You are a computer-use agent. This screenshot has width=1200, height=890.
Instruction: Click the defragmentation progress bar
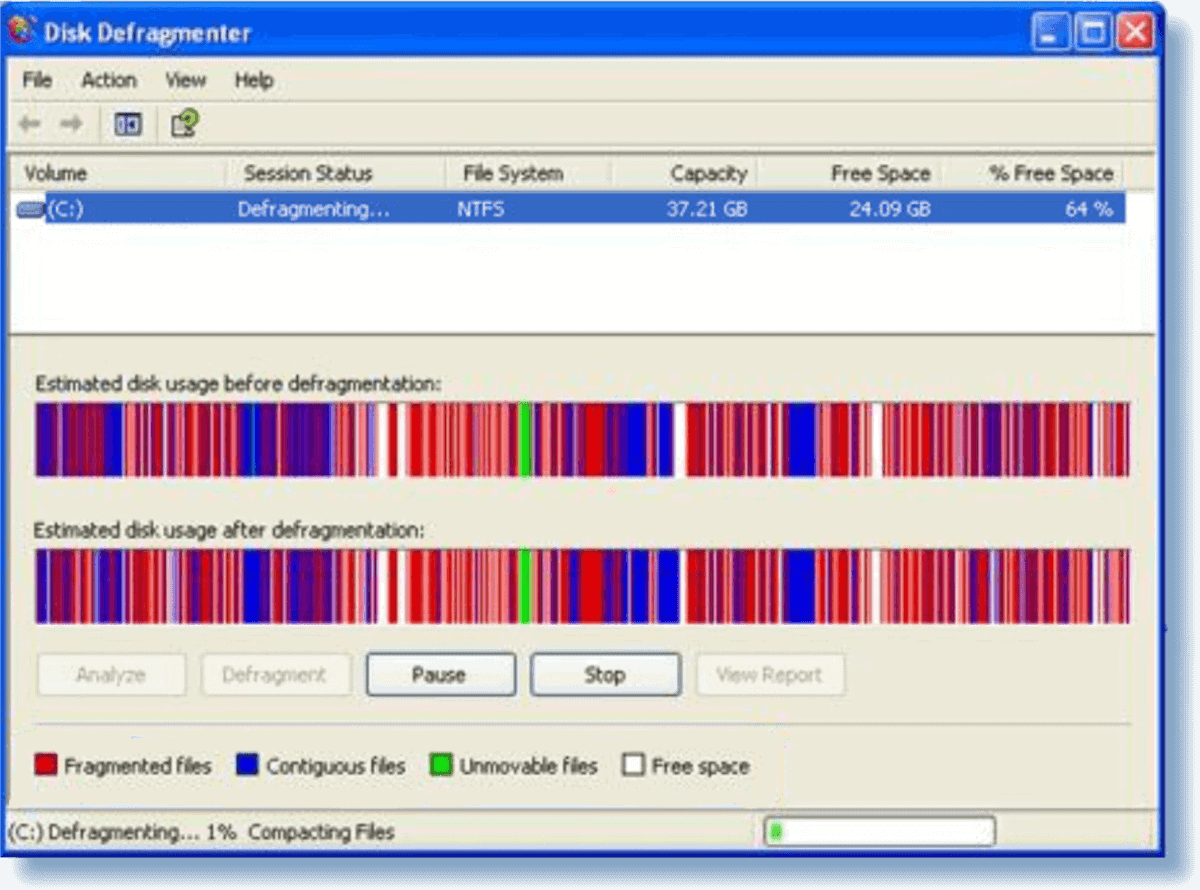[x=878, y=831]
